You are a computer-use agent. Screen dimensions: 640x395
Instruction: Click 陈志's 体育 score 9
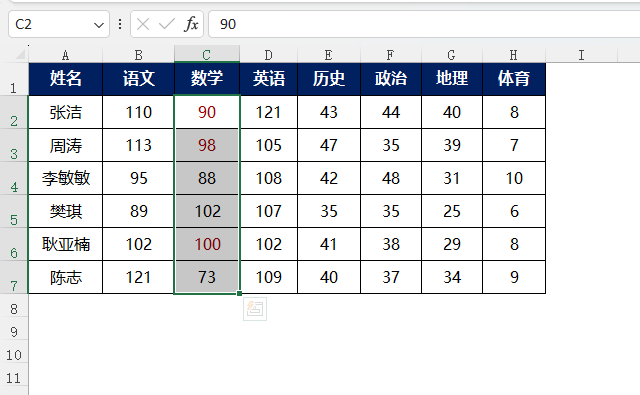514,277
